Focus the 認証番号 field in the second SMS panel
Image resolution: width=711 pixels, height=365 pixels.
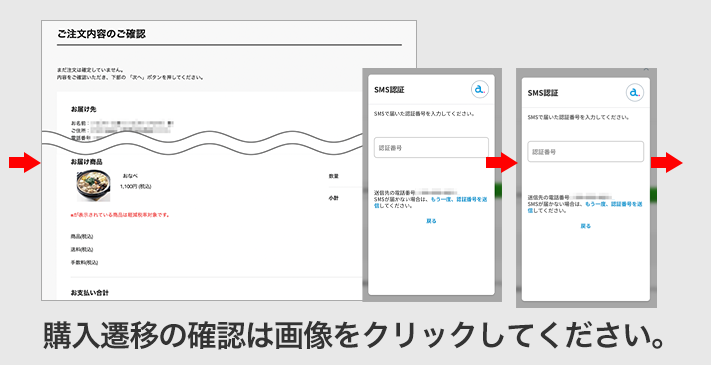(x=585, y=151)
